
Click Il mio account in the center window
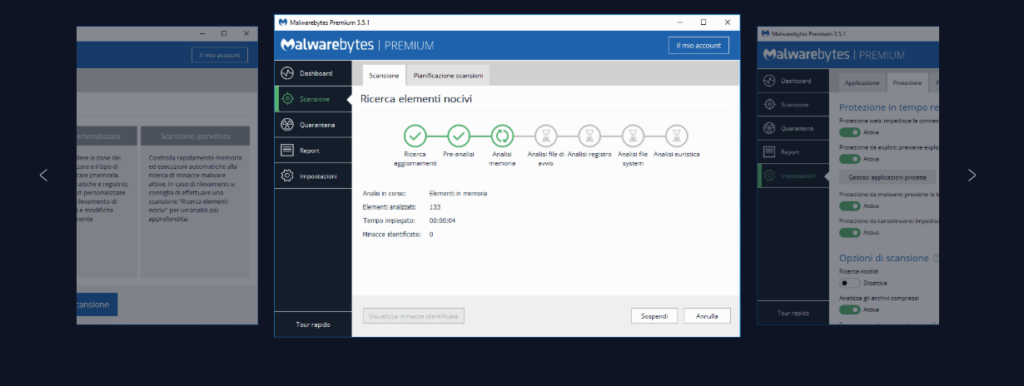(x=698, y=46)
